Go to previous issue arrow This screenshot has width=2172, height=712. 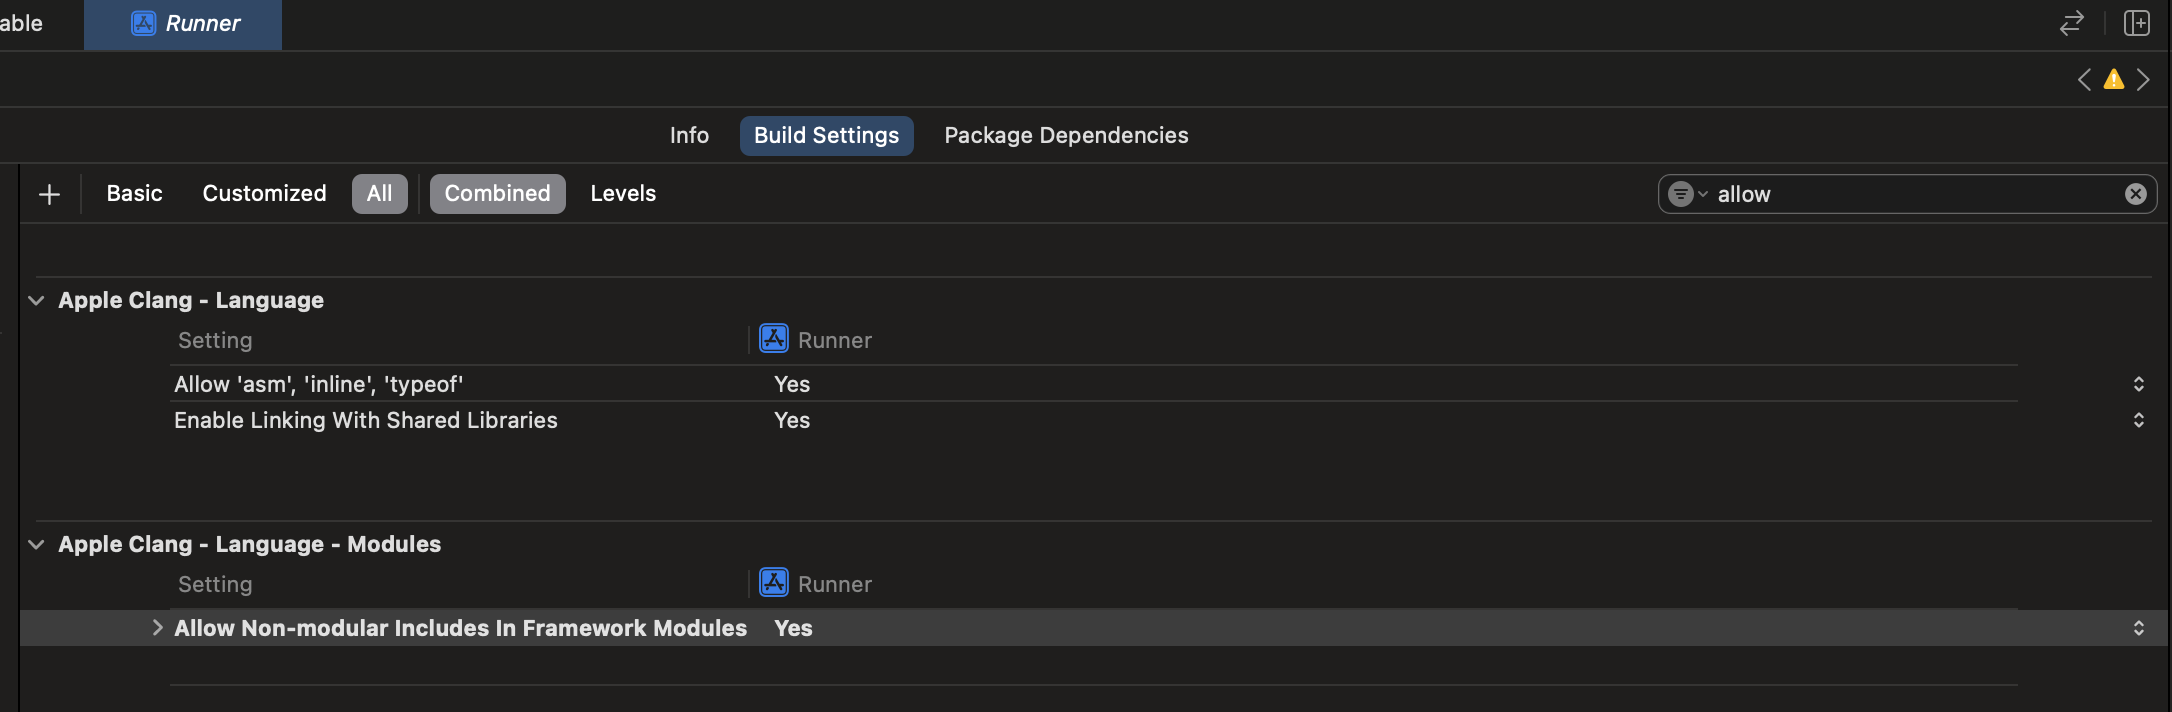(2084, 80)
